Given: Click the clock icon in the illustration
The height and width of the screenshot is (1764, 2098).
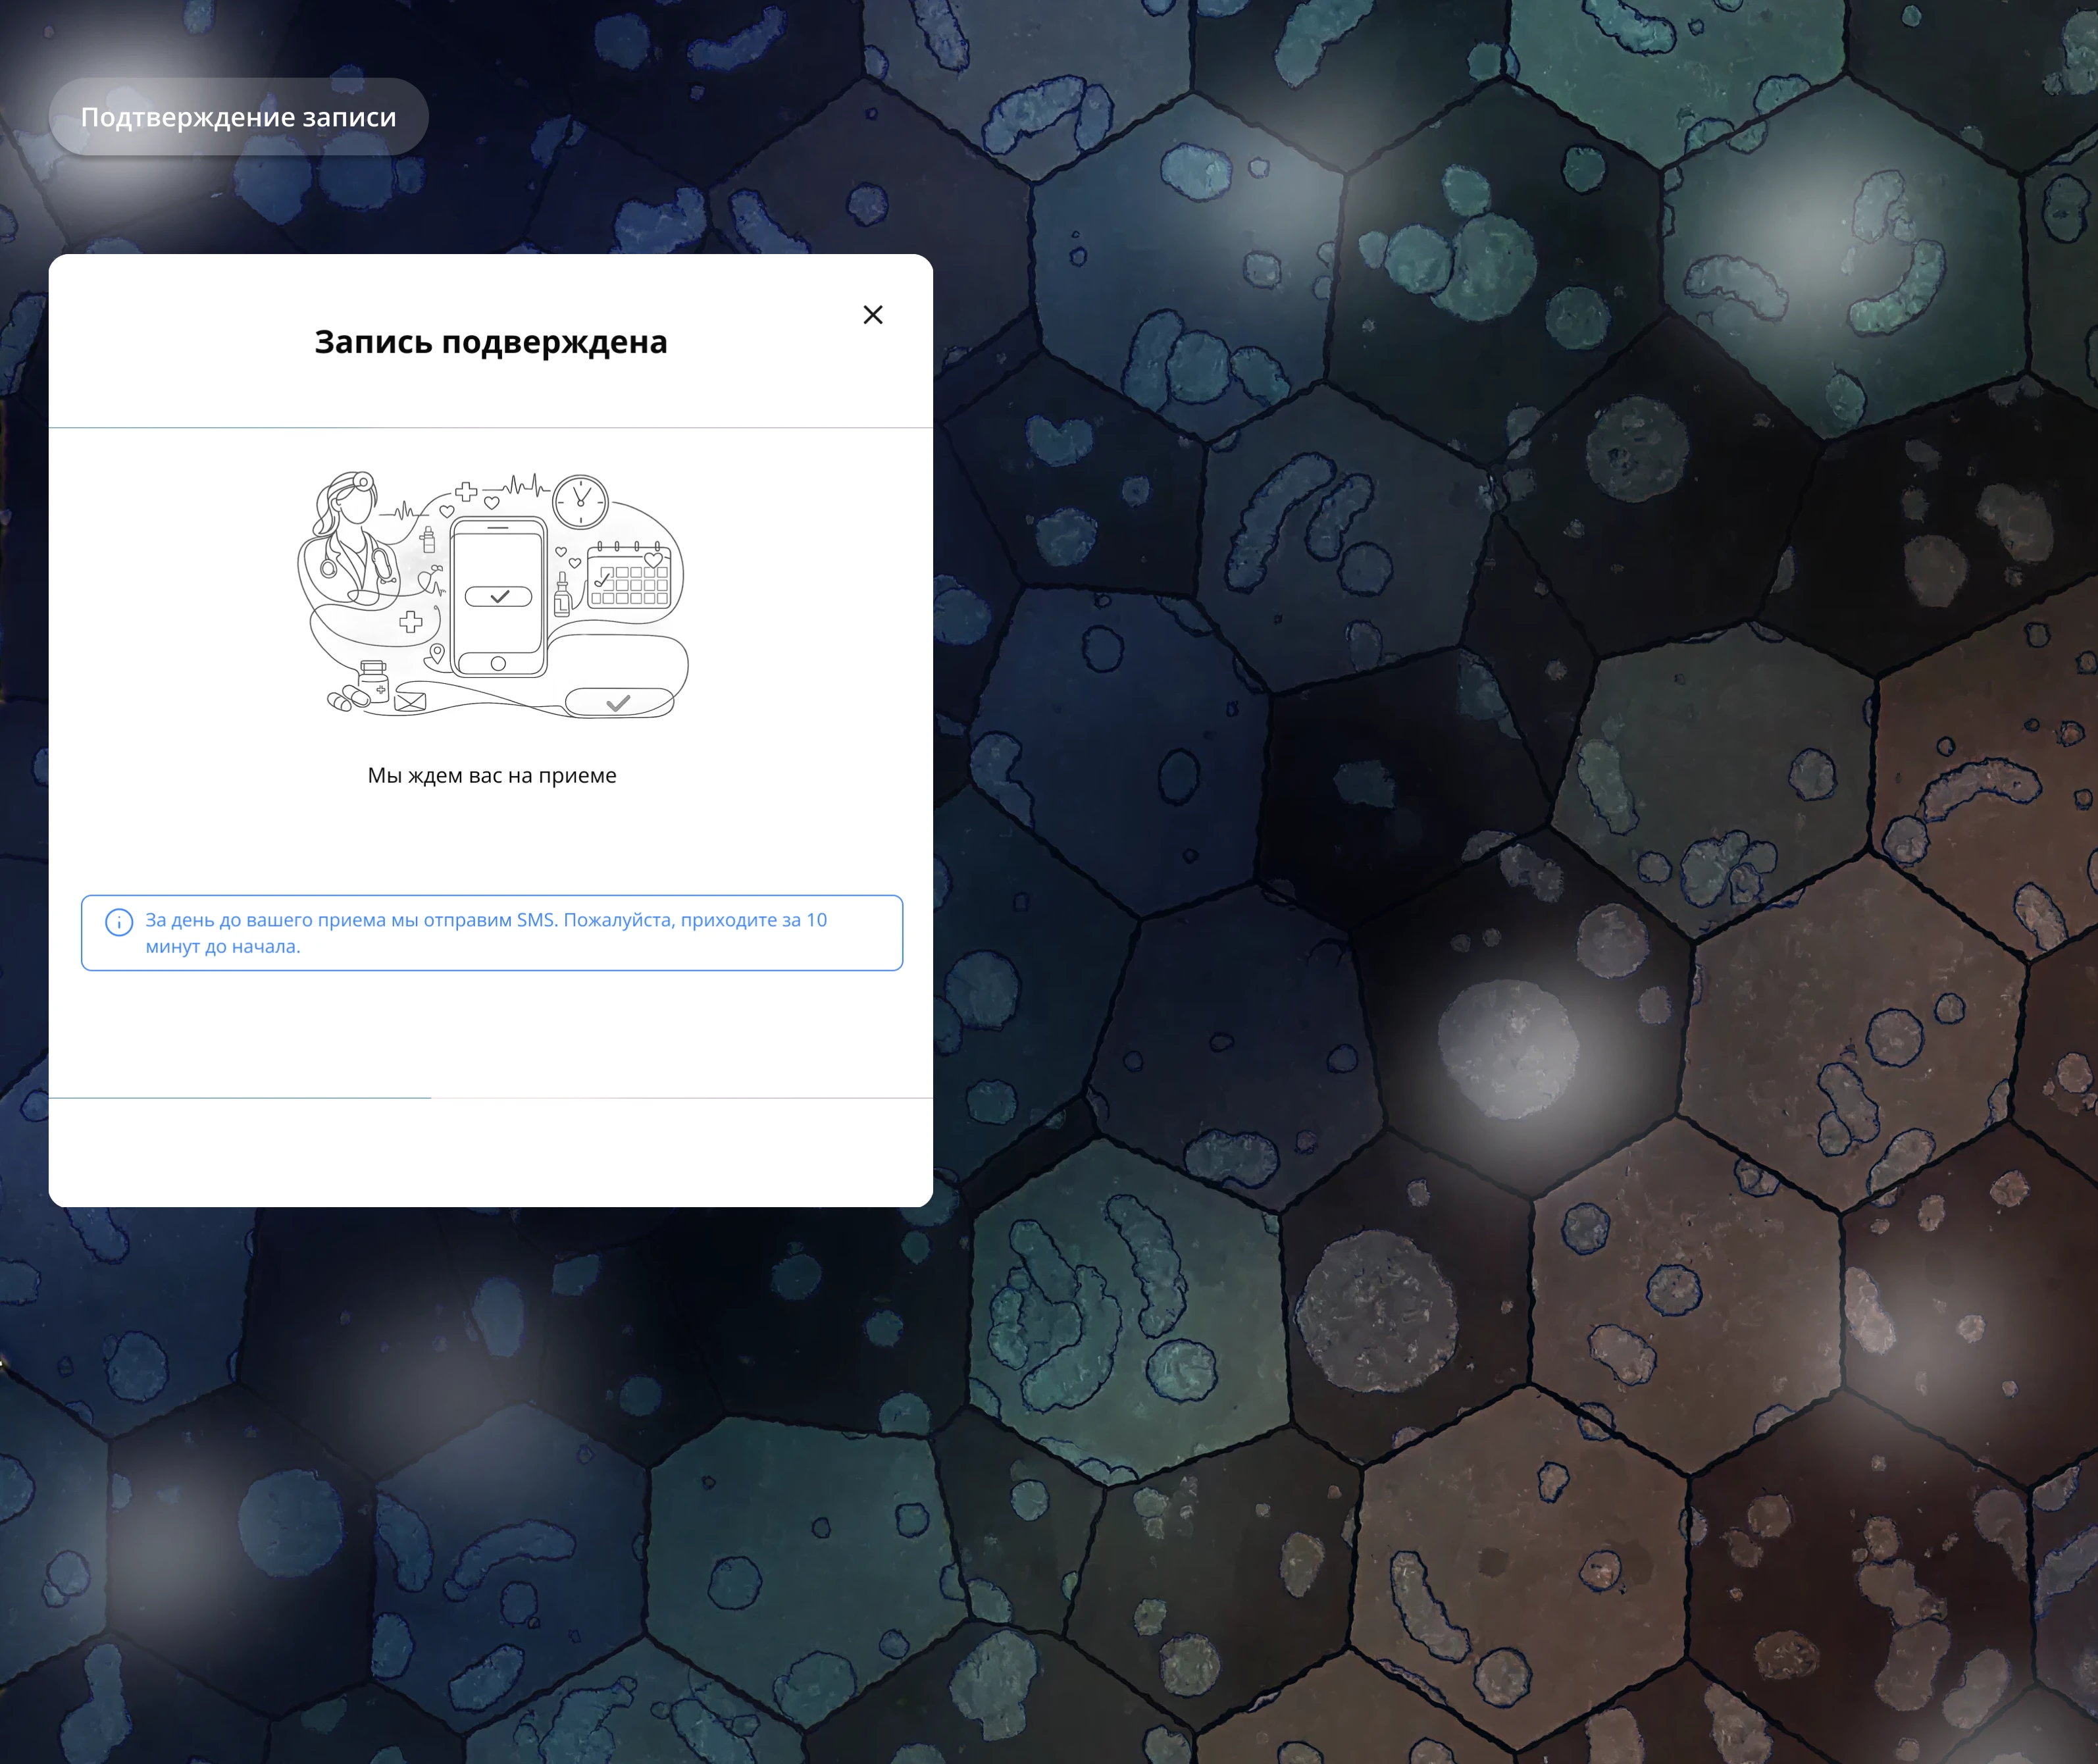Looking at the screenshot, I should point(580,501).
